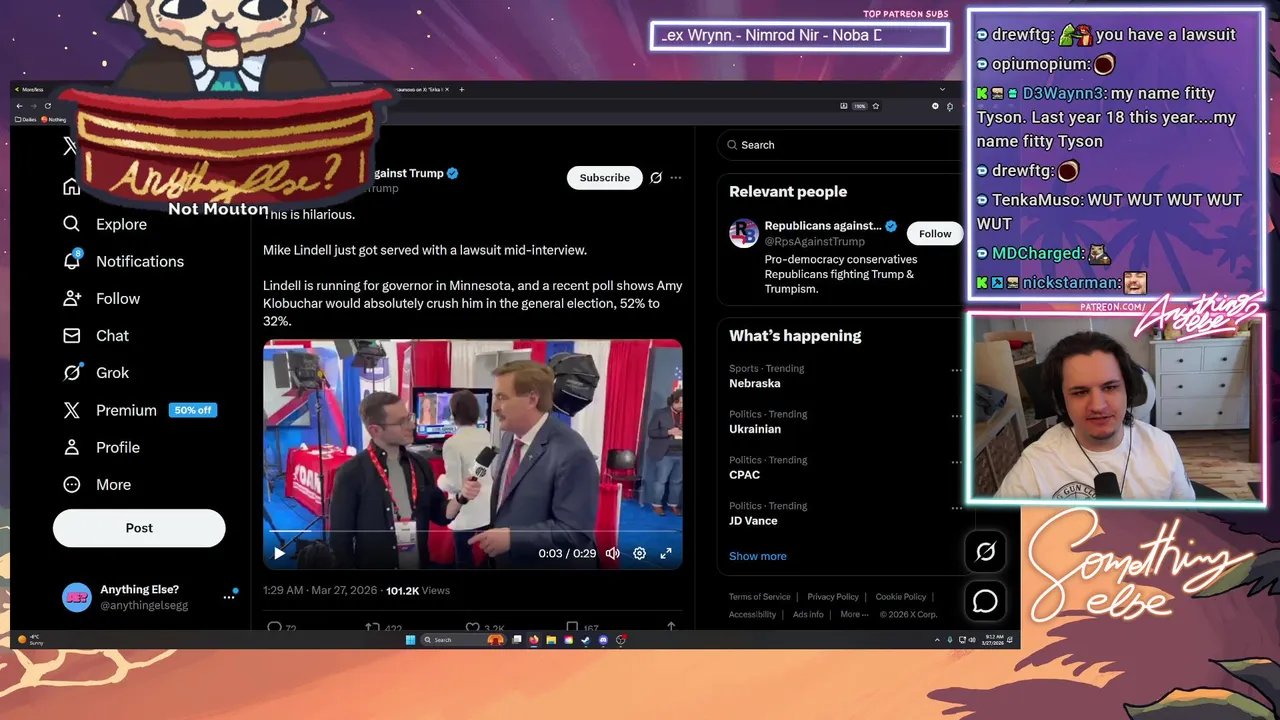
Task: Open the Dailies bookmarks folder
Action: [26, 119]
